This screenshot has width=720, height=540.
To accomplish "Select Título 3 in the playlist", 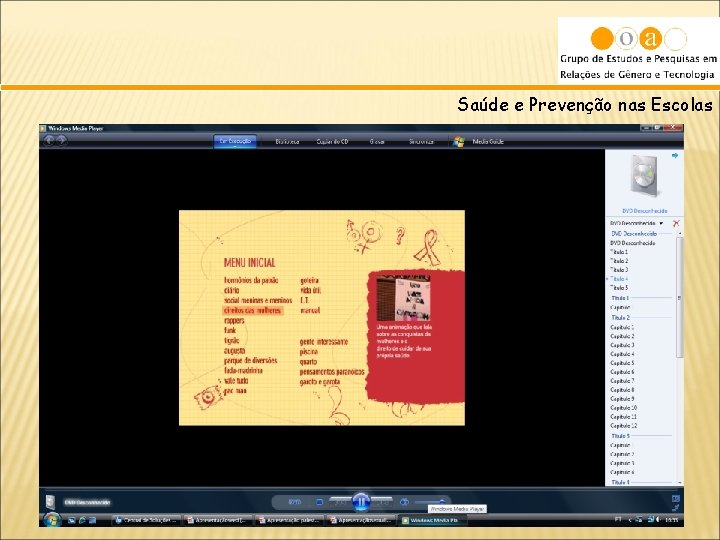I will click(x=619, y=270).
